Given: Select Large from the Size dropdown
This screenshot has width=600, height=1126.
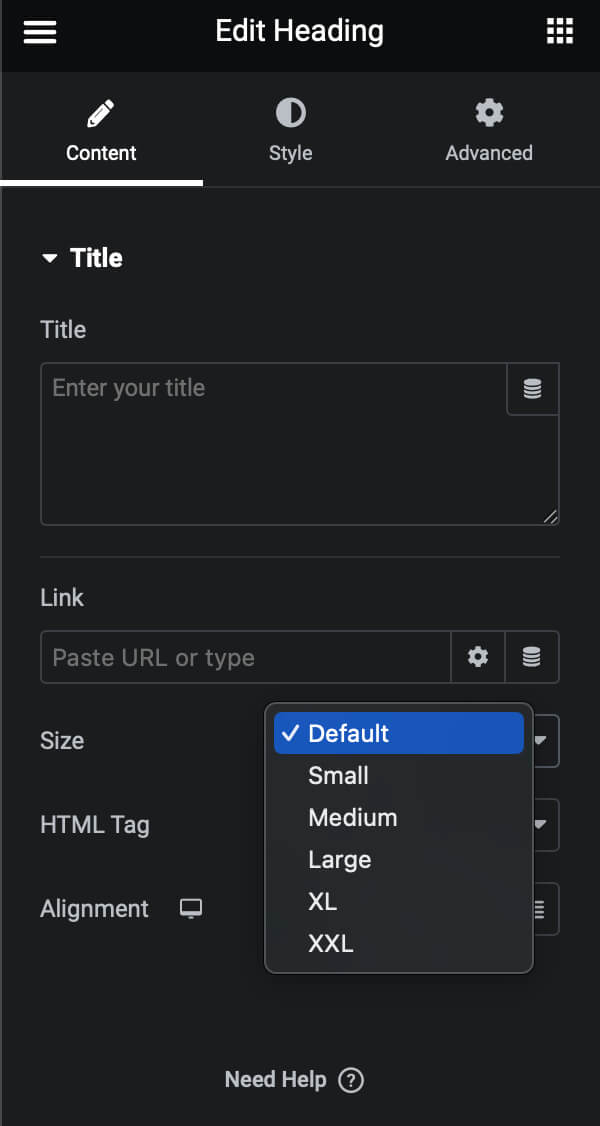Looking at the screenshot, I should (339, 859).
